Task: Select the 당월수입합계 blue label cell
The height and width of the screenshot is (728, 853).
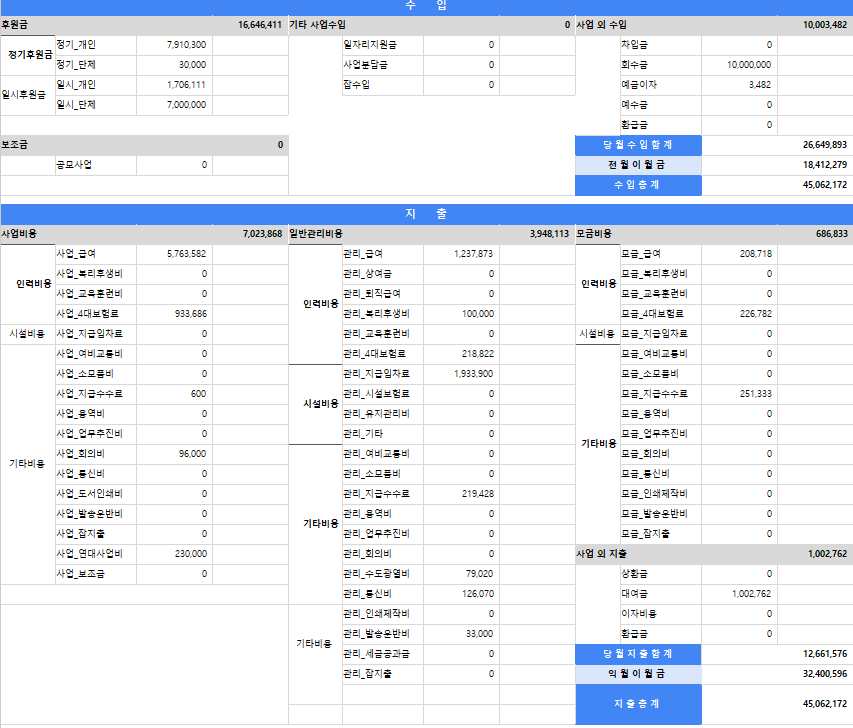Action: tap(638, 145)
